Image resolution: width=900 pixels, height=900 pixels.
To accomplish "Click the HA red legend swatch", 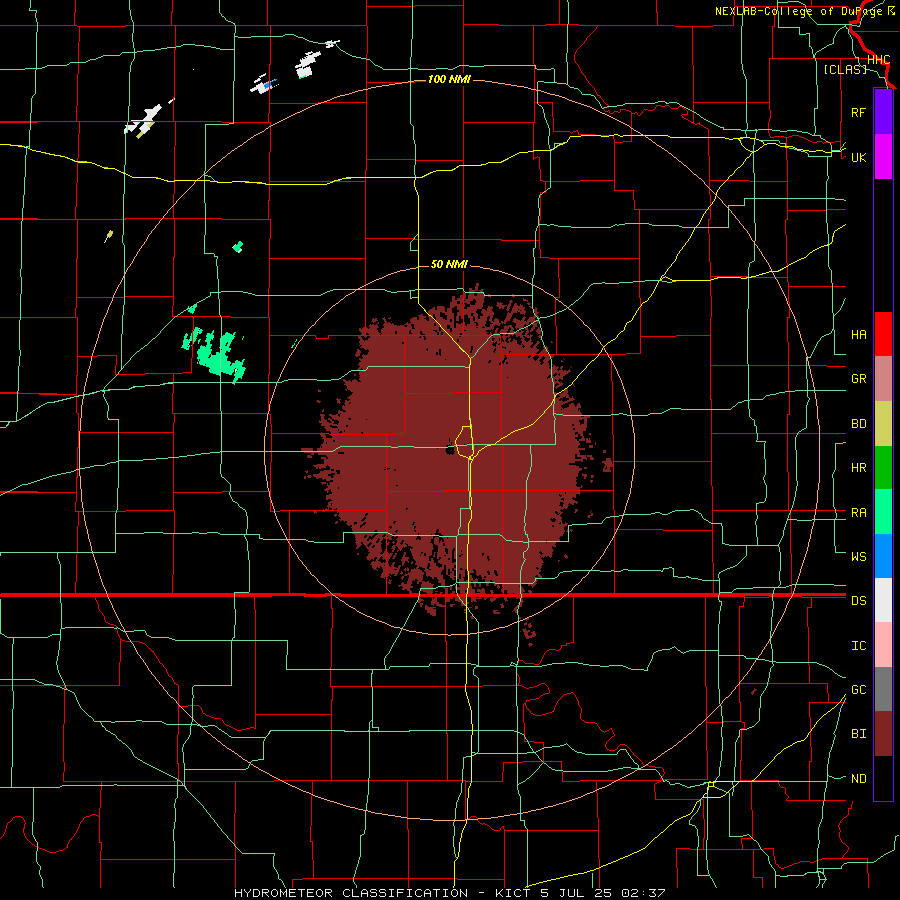I will click(883, 334).
